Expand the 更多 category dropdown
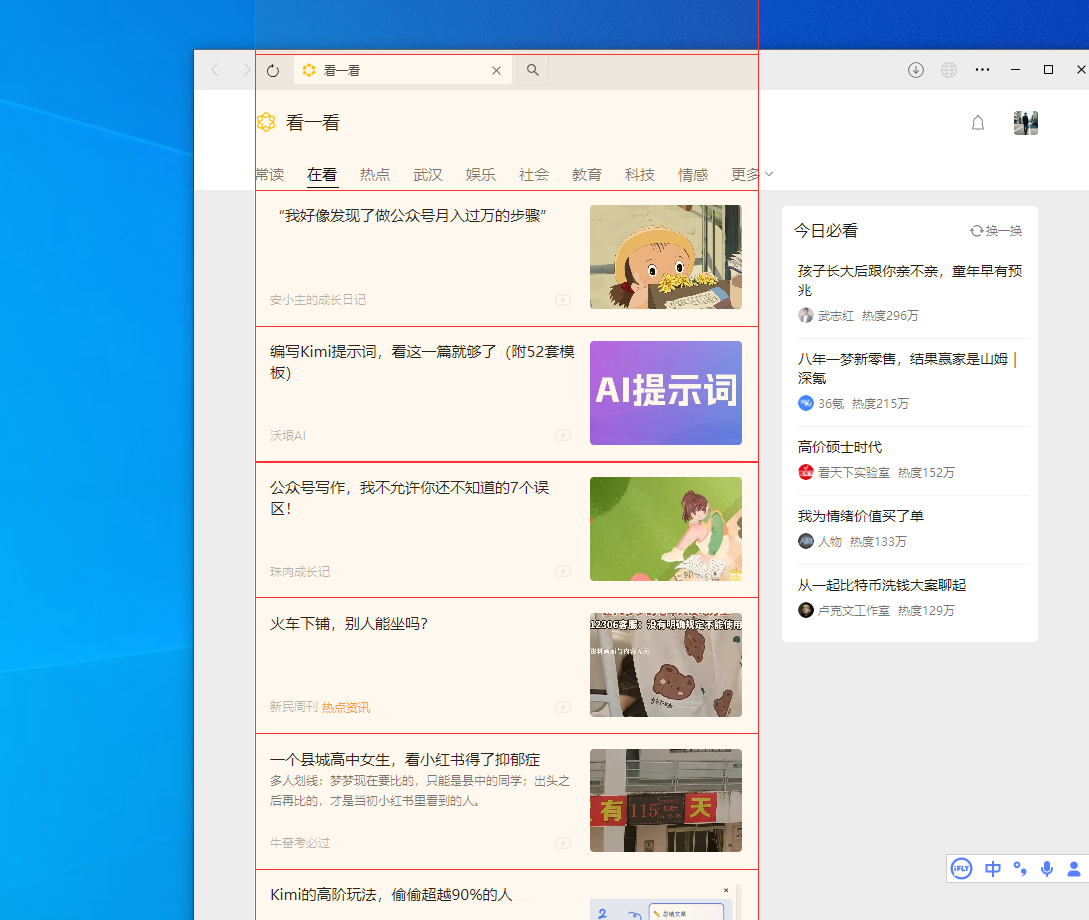 coord(752,175)
